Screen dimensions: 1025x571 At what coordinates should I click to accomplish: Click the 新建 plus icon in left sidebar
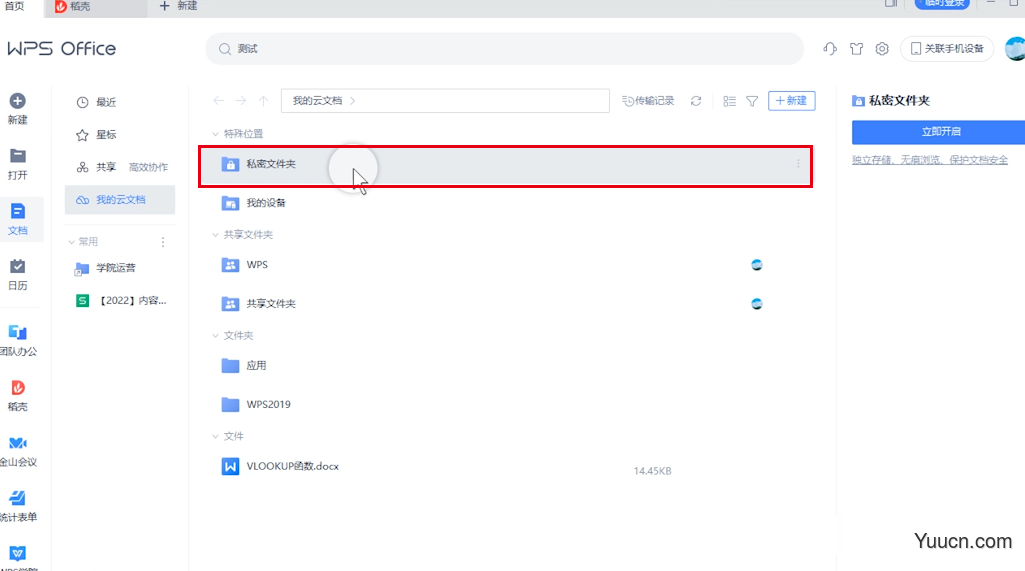(18, 101)
